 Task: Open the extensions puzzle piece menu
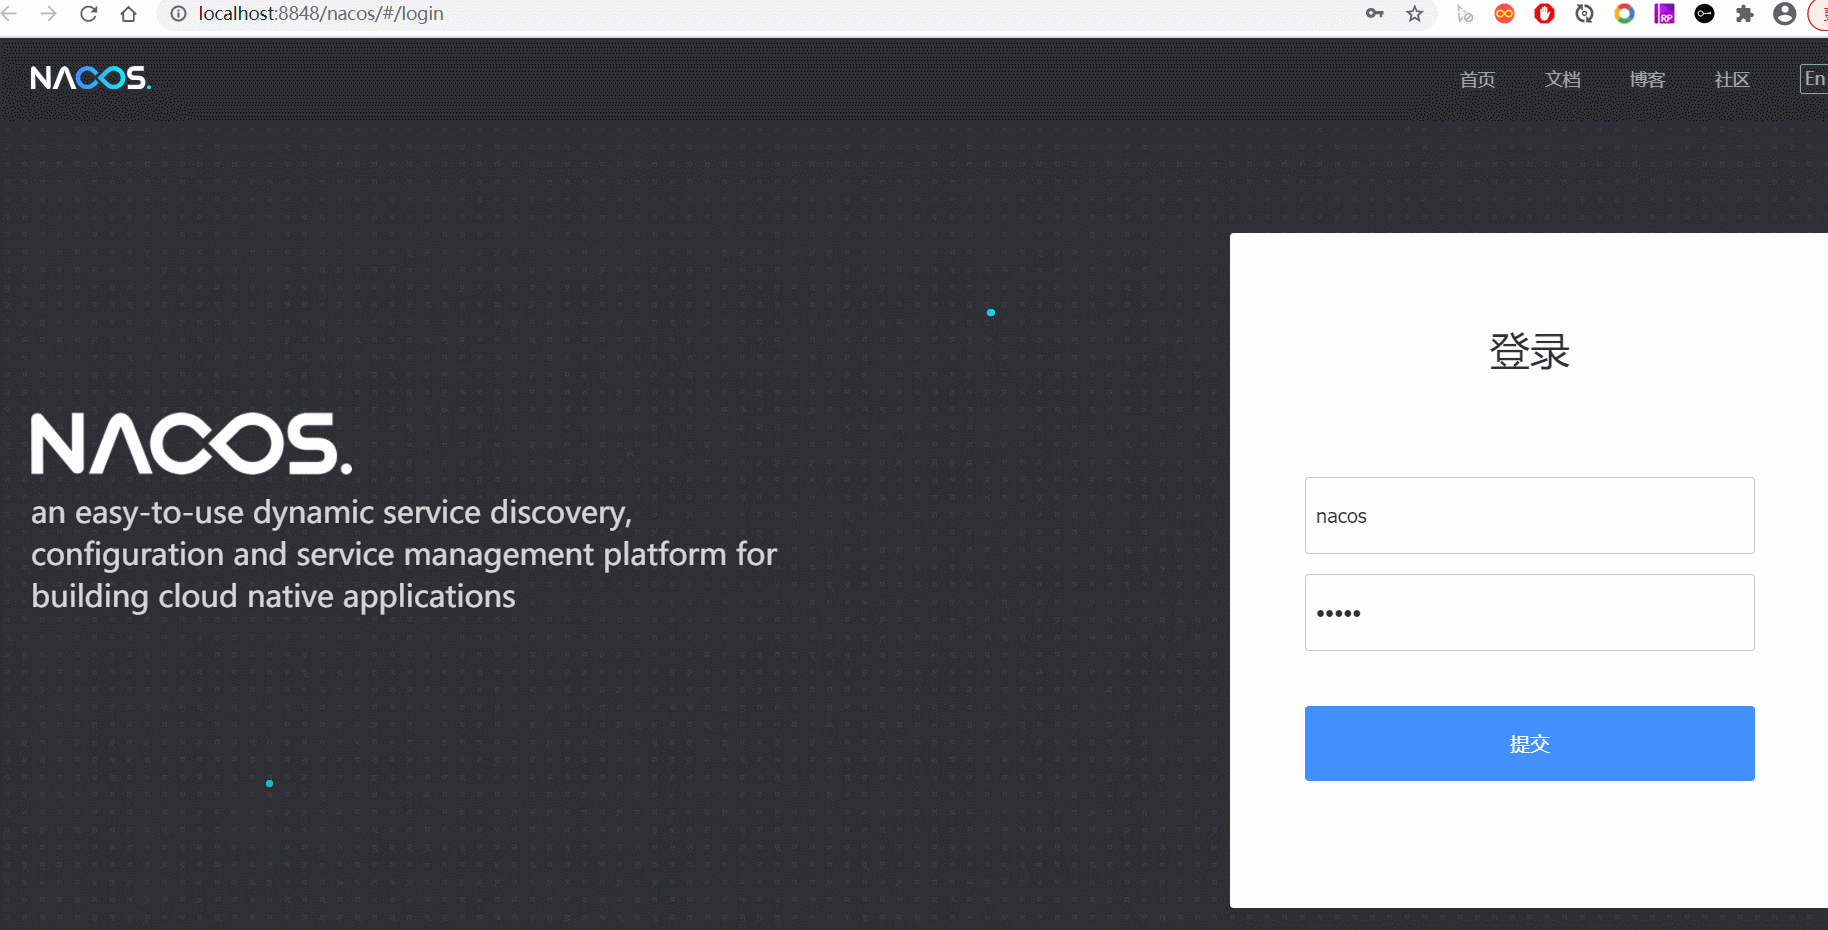(x=1745, y=14)
